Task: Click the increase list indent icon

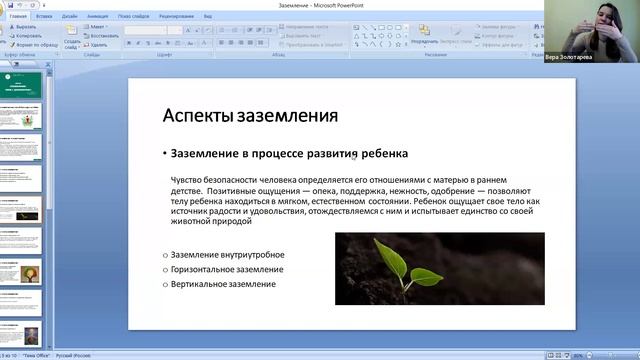Action: (x=259, y=30)
